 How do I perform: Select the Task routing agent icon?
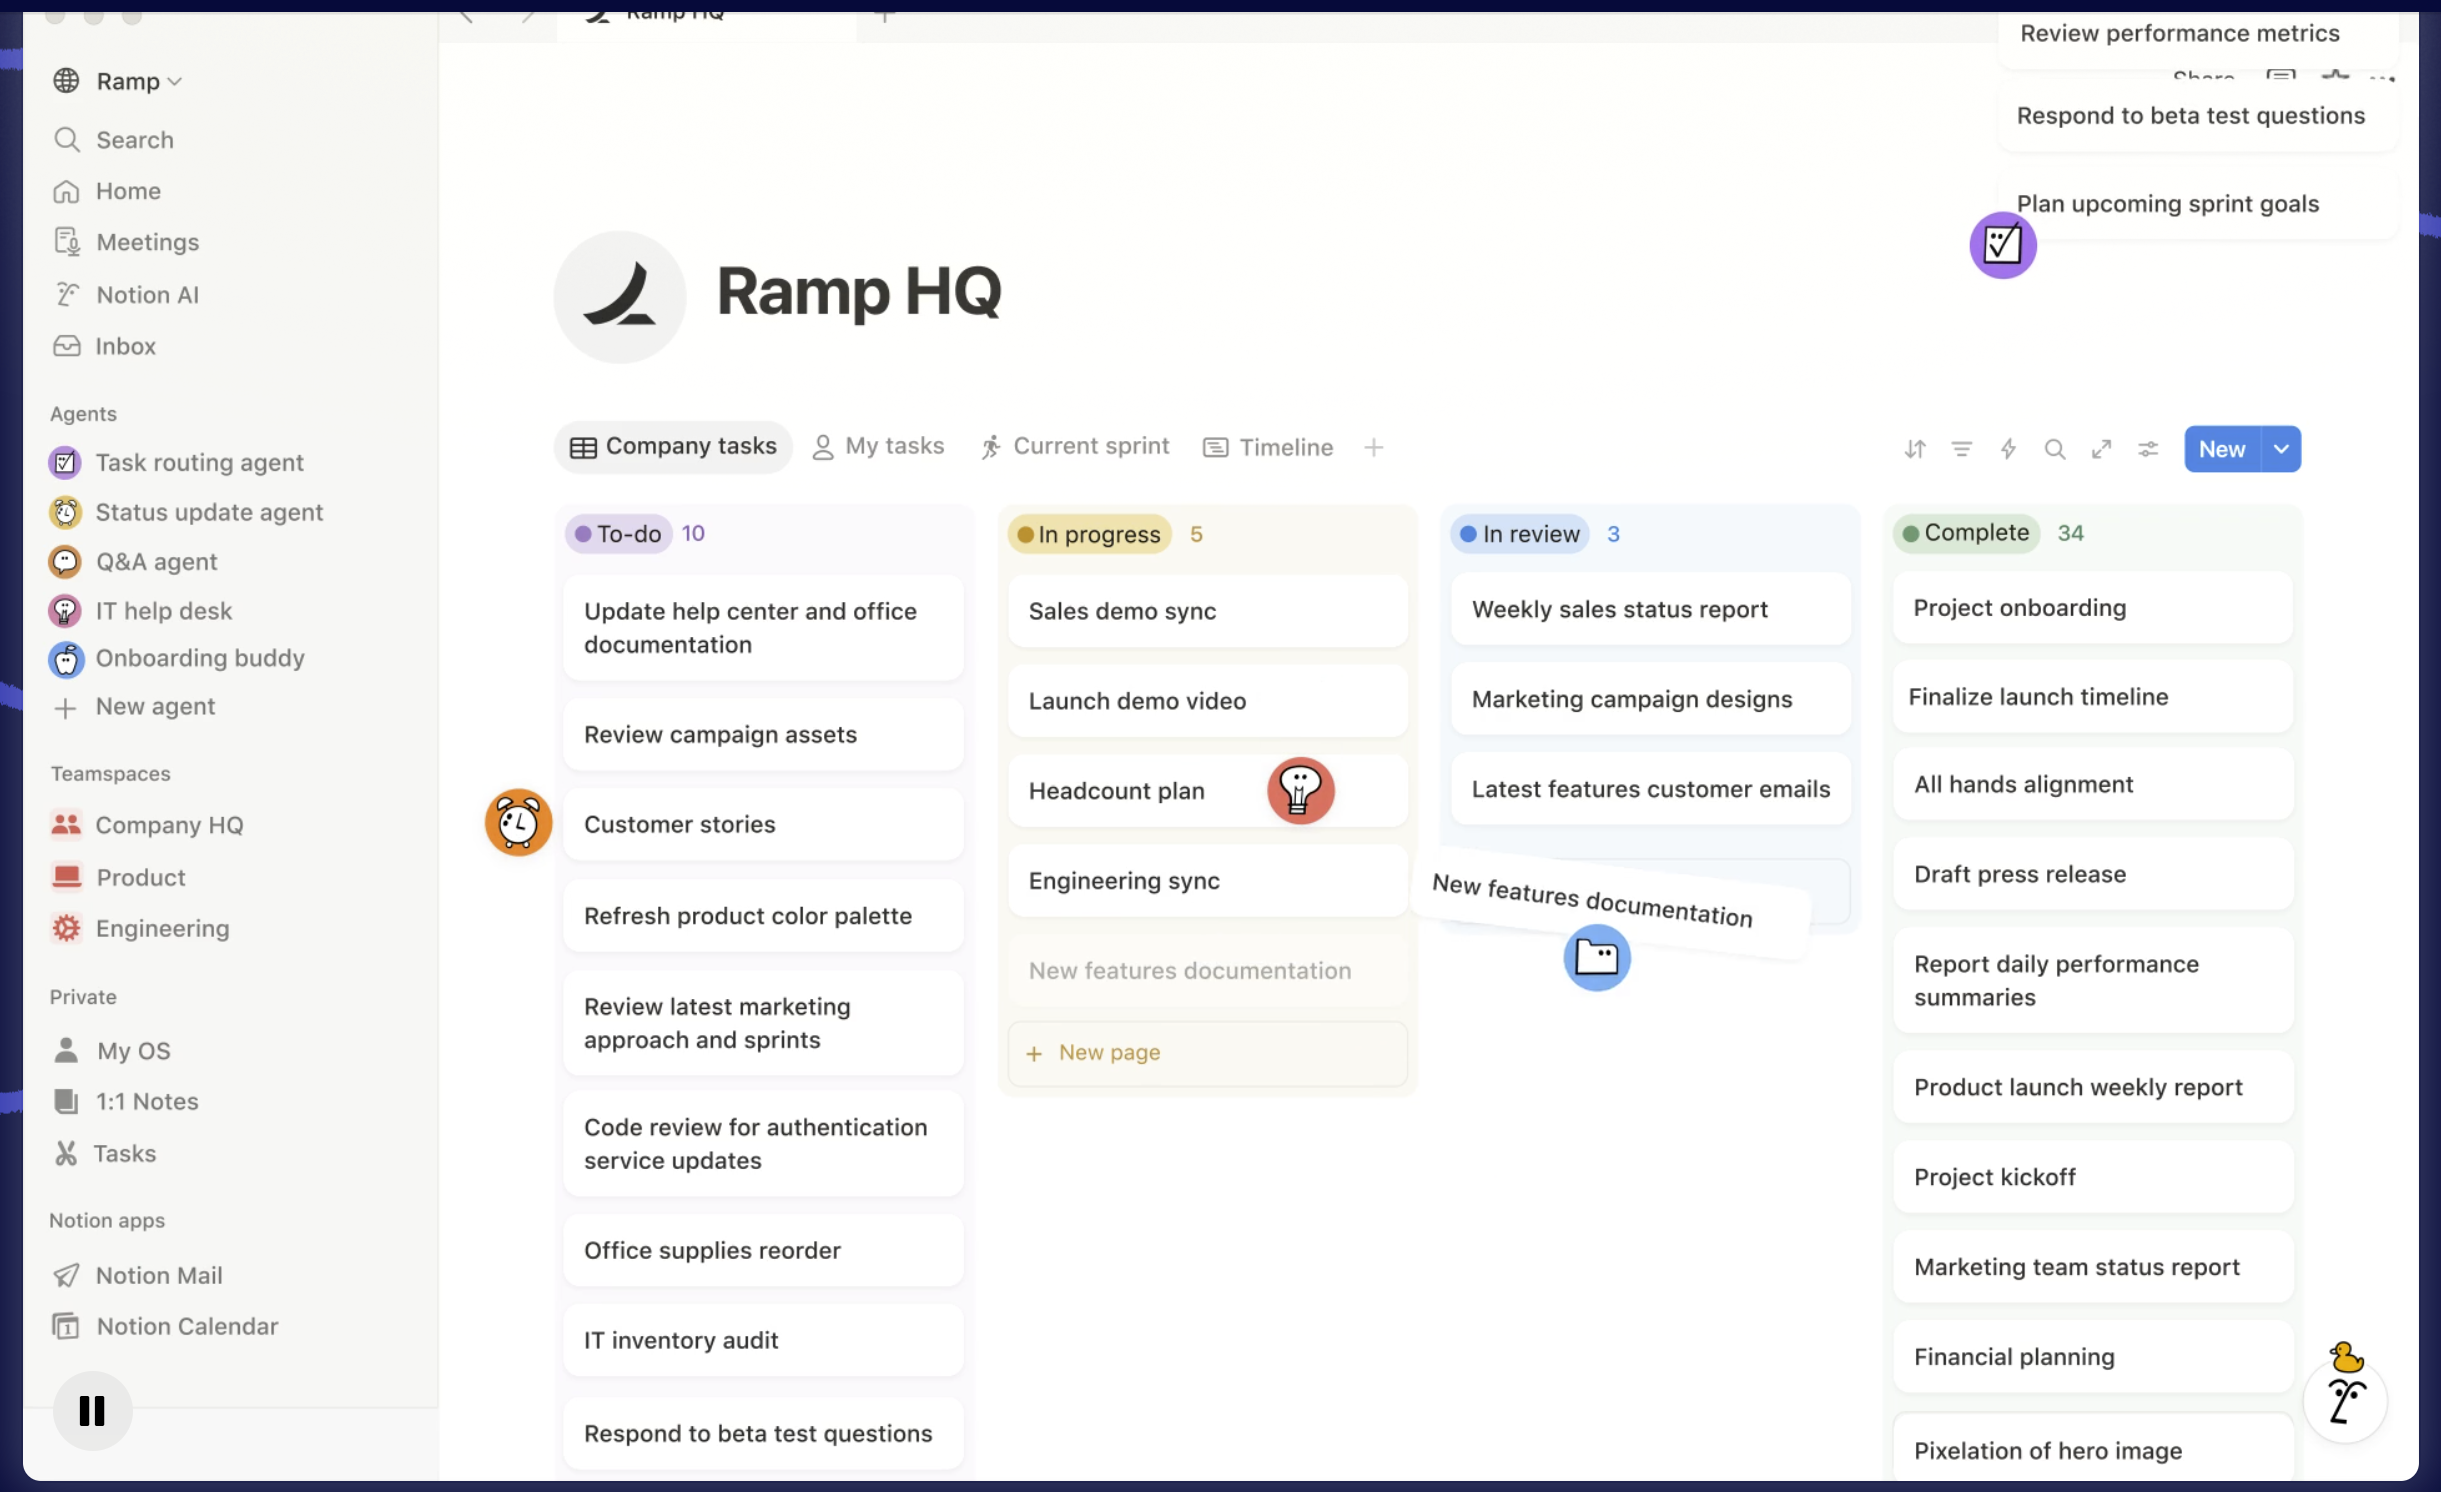[x=65, y=462]
